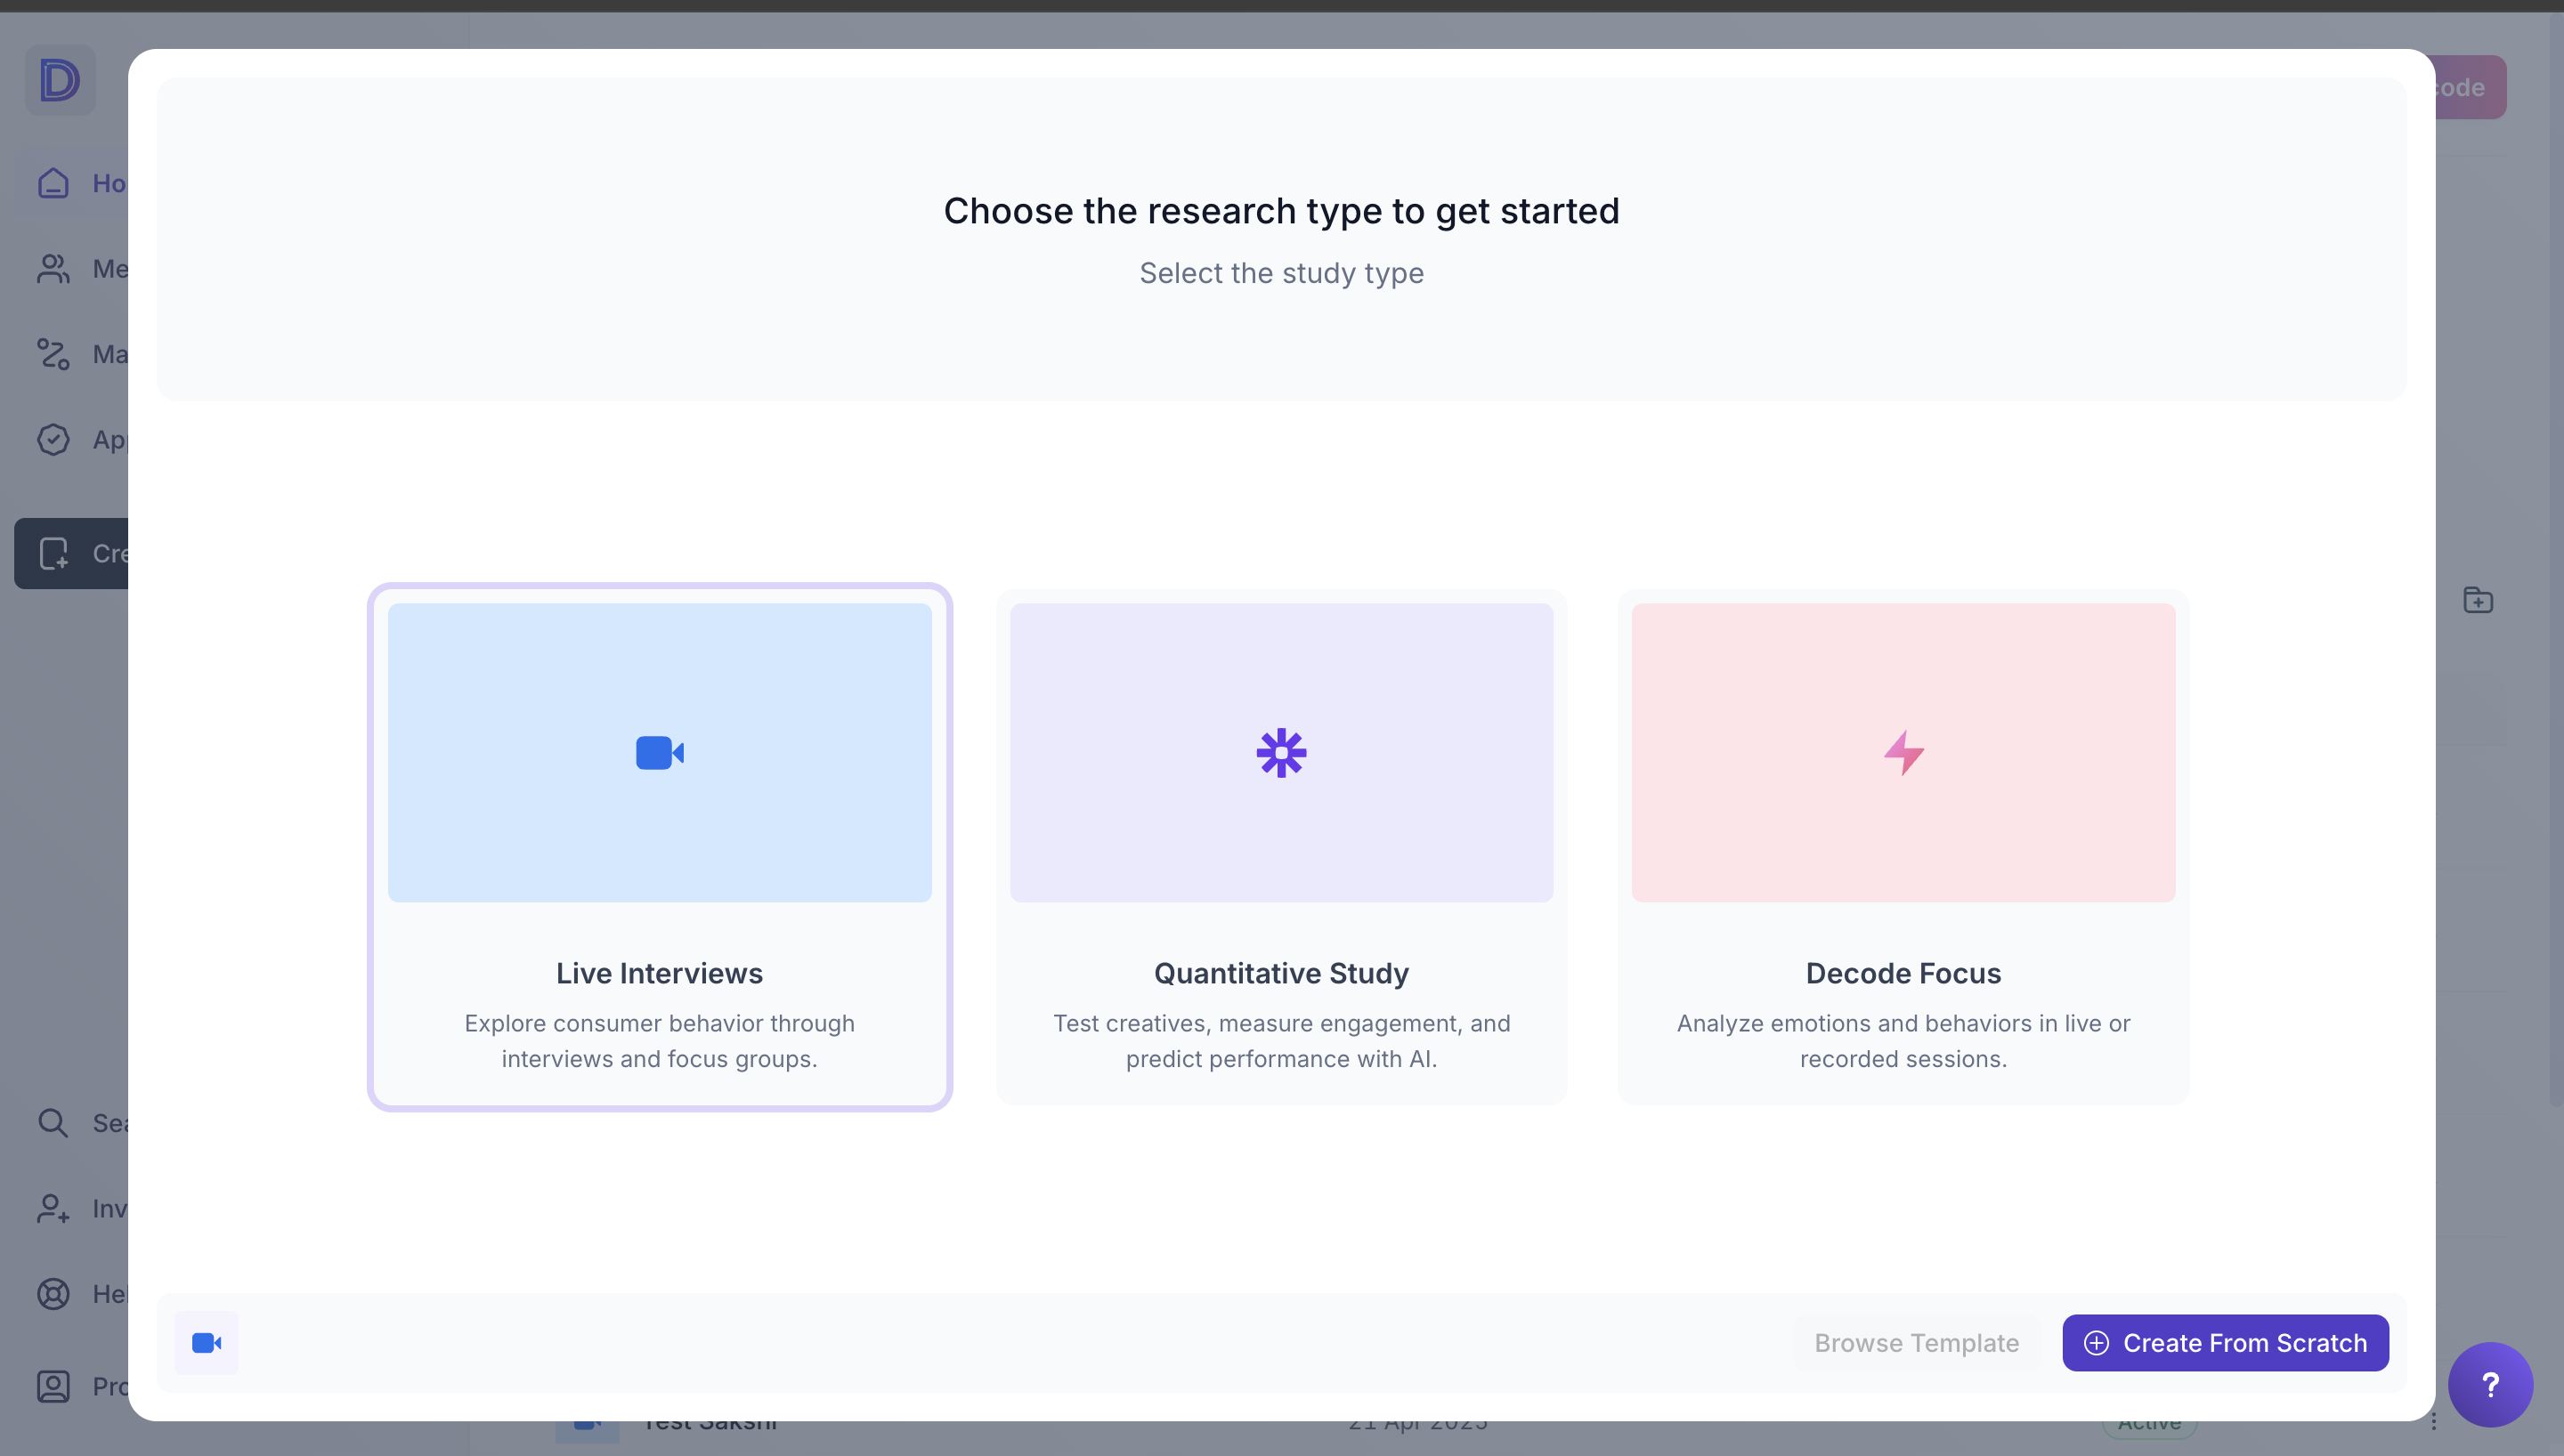Click the blue video camera icon in Live Interviews
The width and height of the screenshot is (2564, 1456).
[x=659, y=752]
